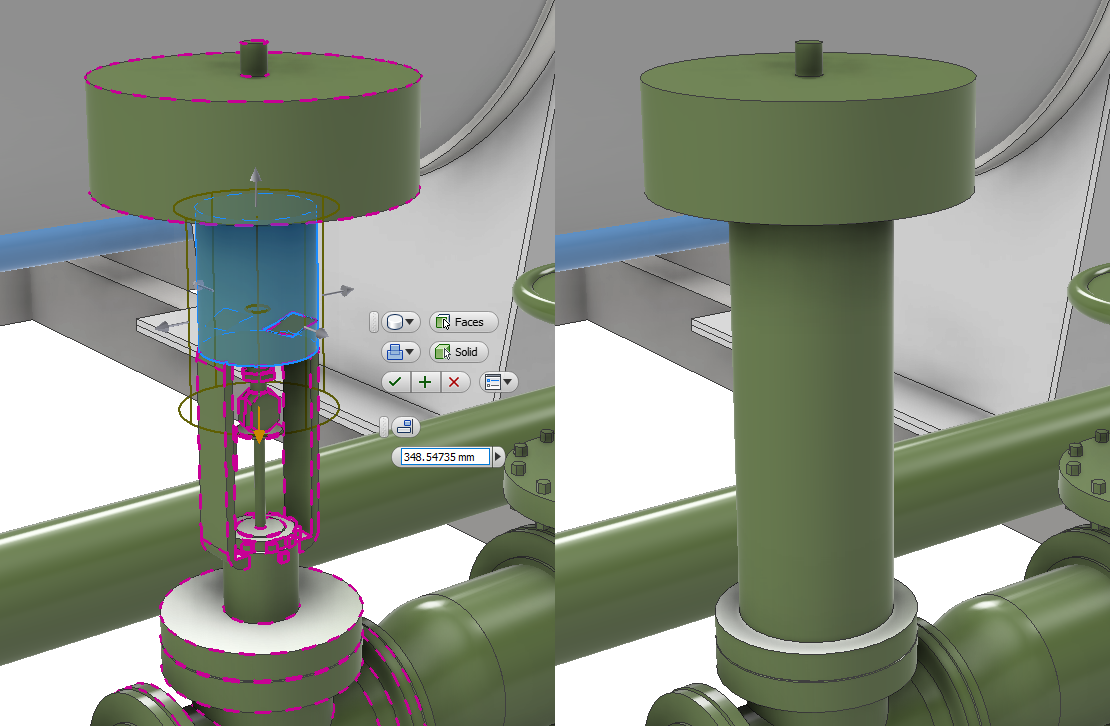Grab the grip handle of the lower mini-toolbar
Viewport: 1110px width, 726px height.
384,427
